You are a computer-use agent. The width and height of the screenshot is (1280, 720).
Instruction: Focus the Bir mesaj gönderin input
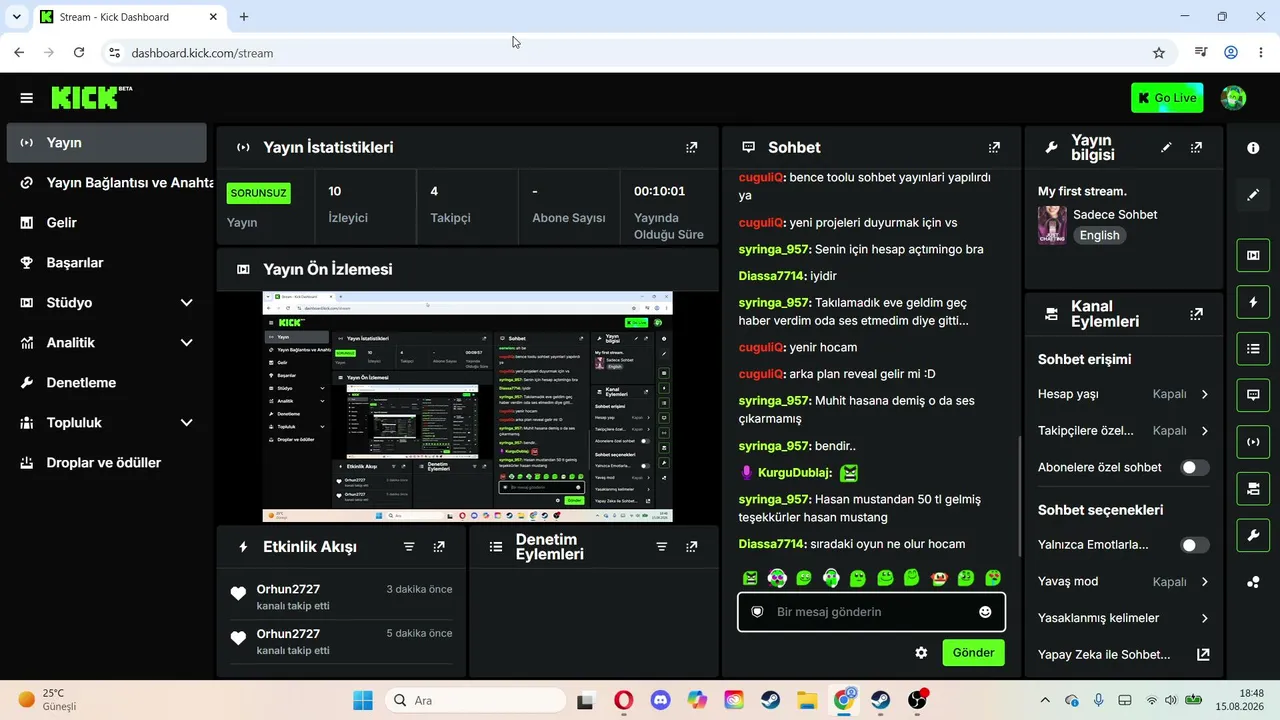(872, 612)
